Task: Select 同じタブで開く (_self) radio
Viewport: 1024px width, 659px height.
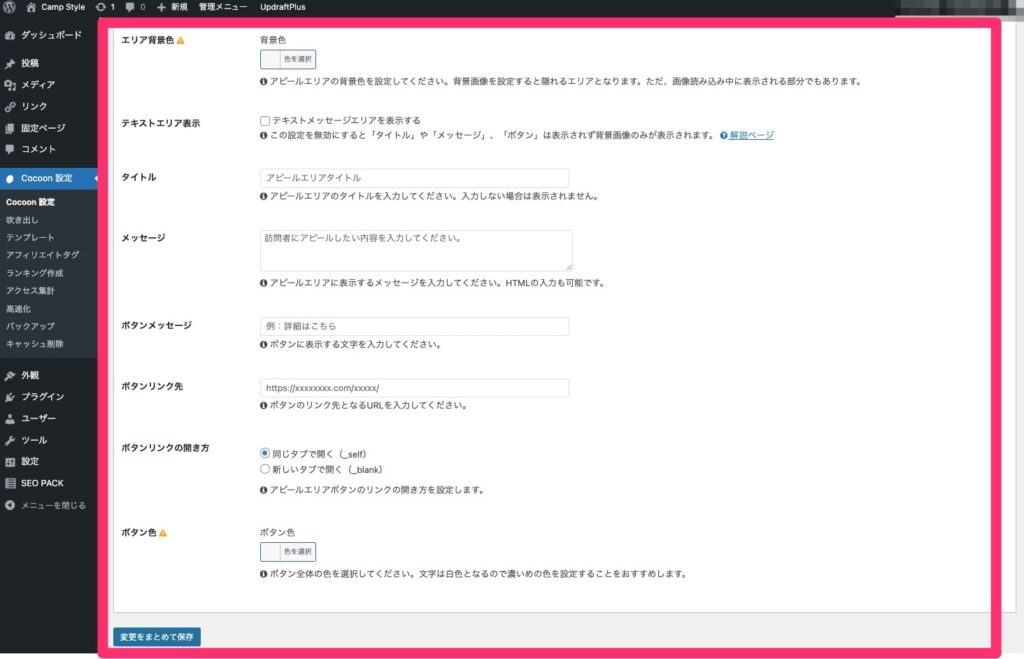Action: (x=264, y=453)
